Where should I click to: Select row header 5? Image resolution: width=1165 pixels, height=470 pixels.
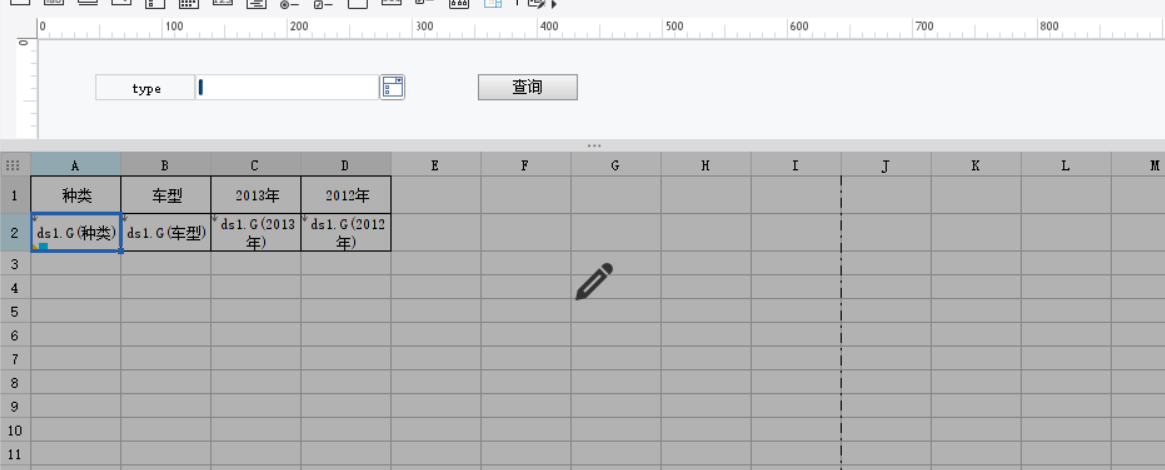[14, 311]
